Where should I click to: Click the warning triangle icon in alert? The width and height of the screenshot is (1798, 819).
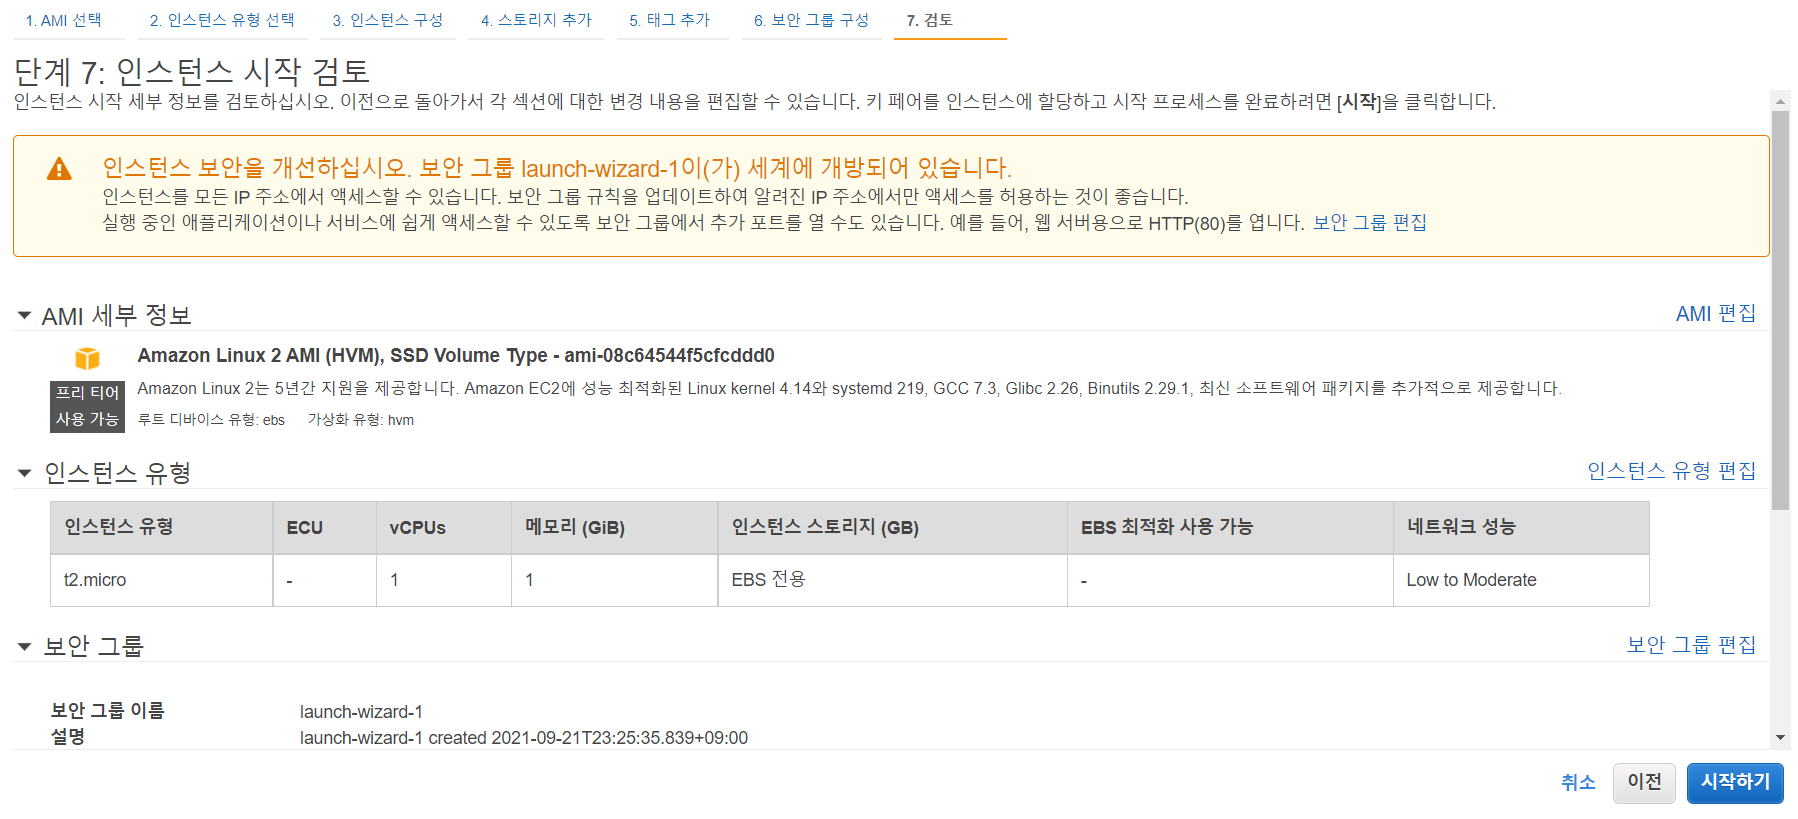coord(59,169)
